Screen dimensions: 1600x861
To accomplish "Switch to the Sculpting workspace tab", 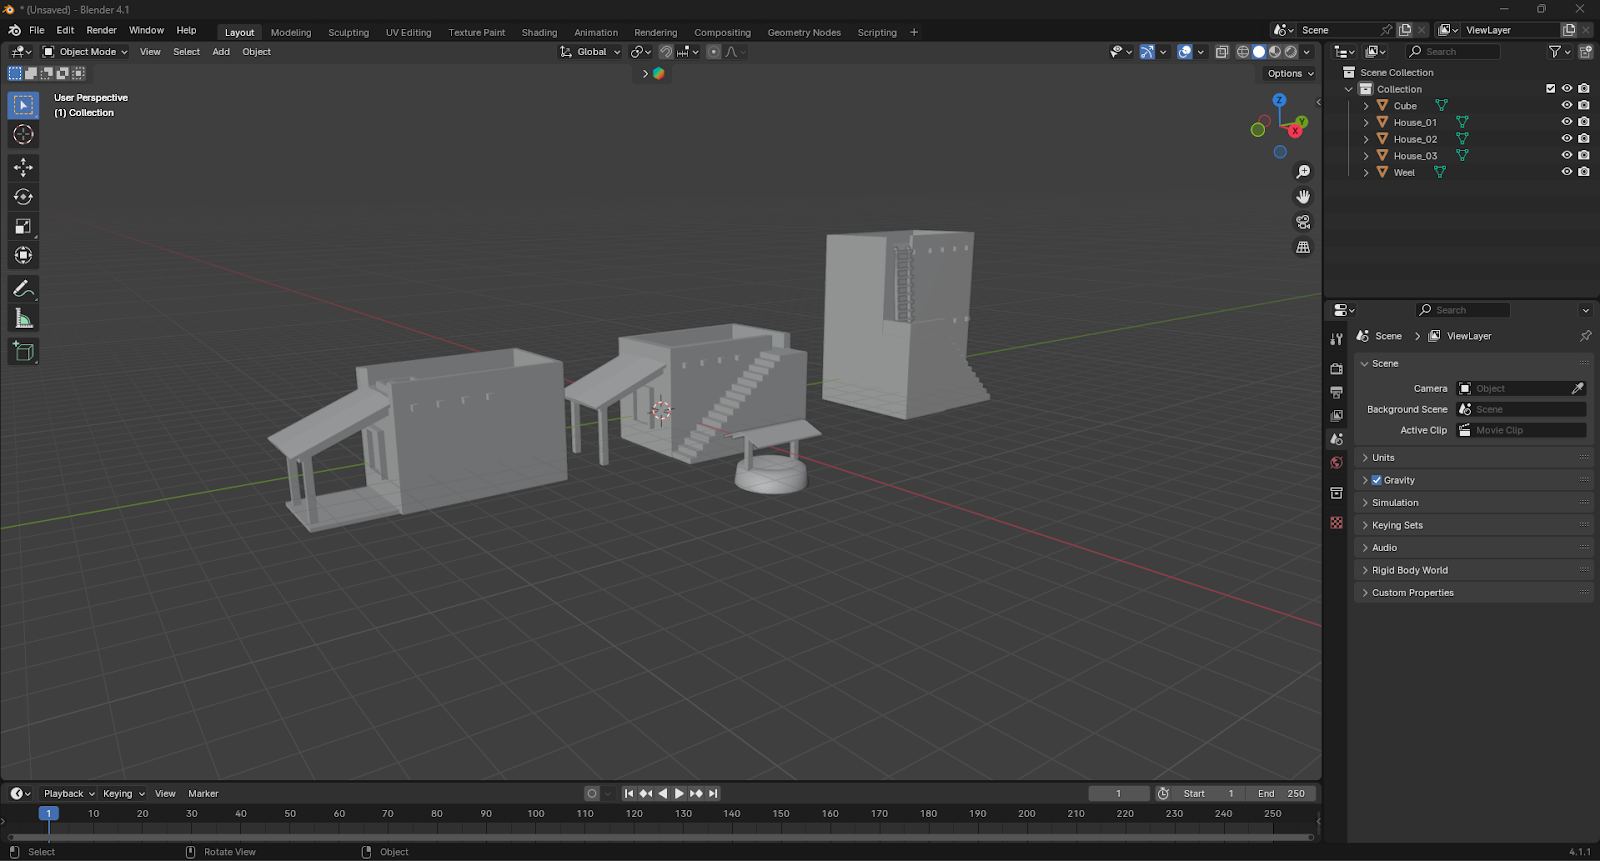I will coord(348,32).
